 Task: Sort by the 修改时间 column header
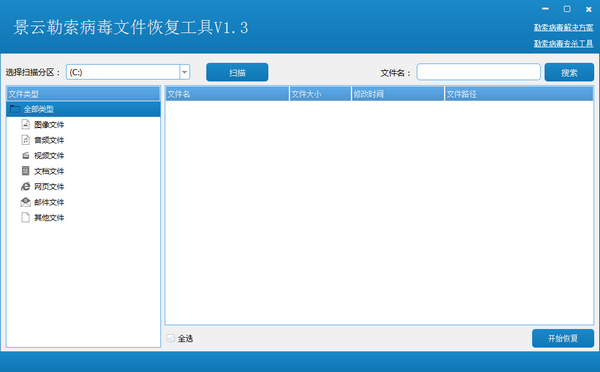[398, 94]
